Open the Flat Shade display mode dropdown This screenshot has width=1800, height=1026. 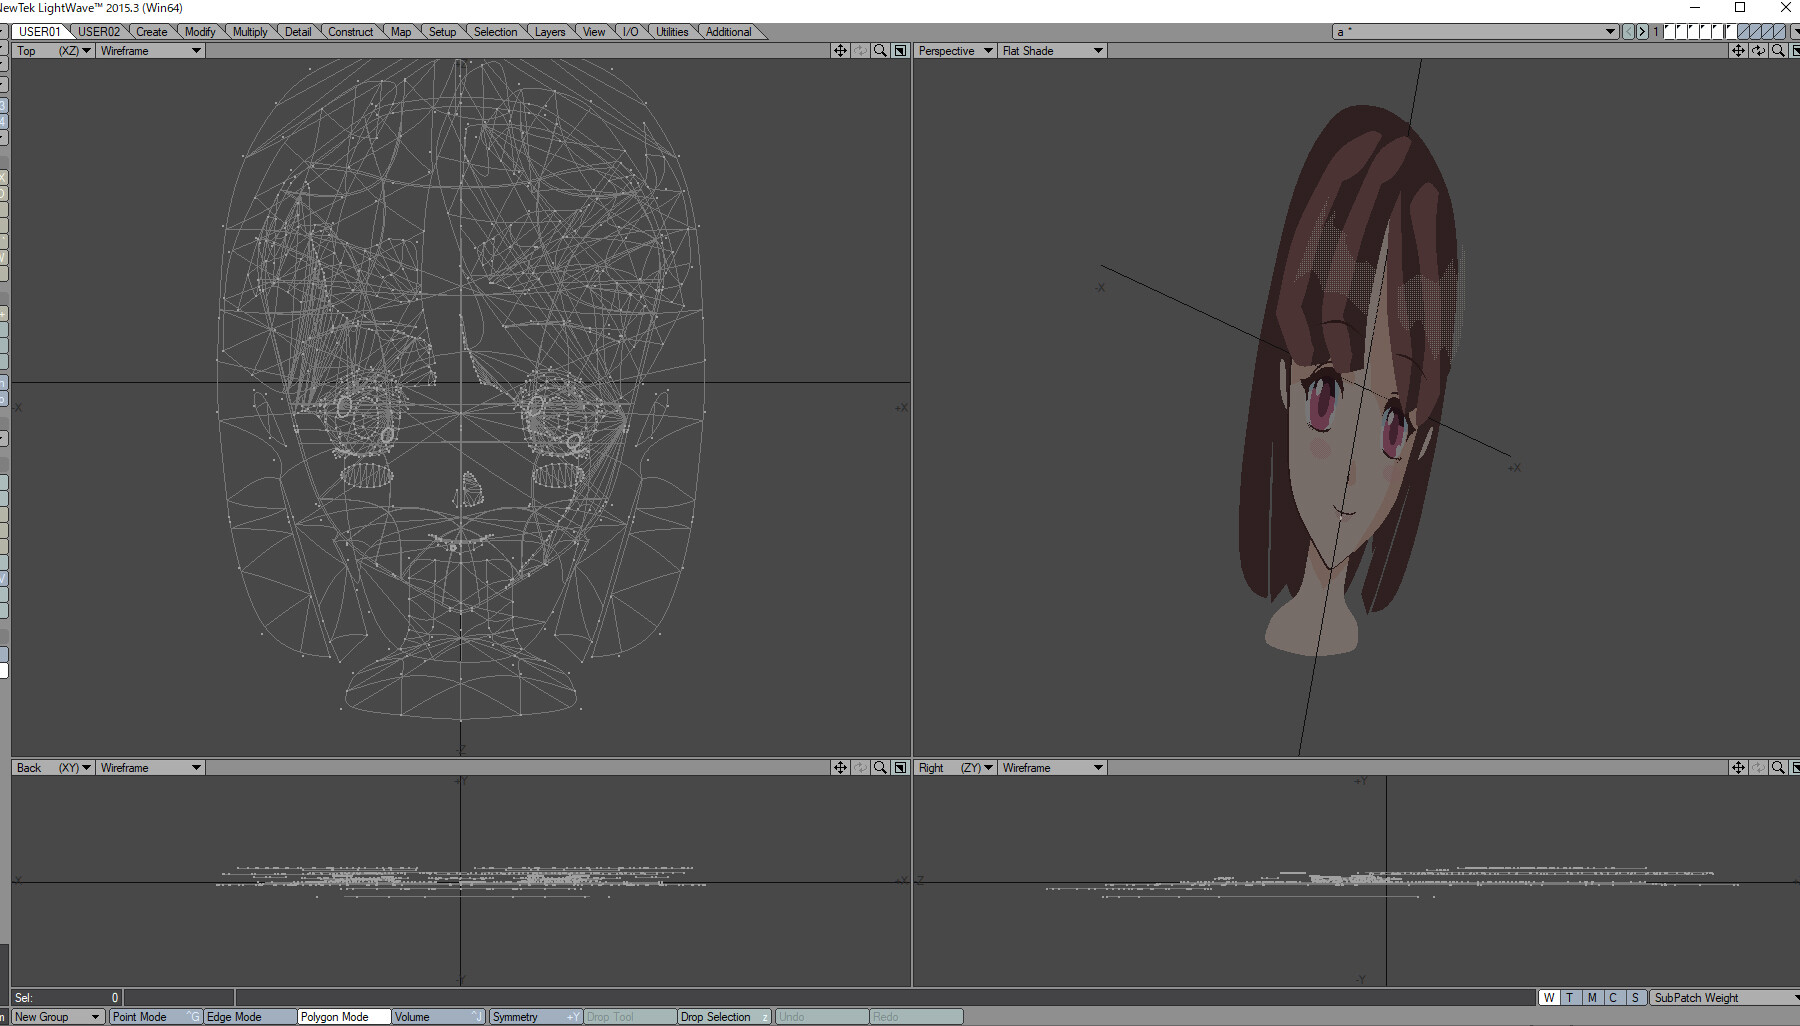[1053, 51]
